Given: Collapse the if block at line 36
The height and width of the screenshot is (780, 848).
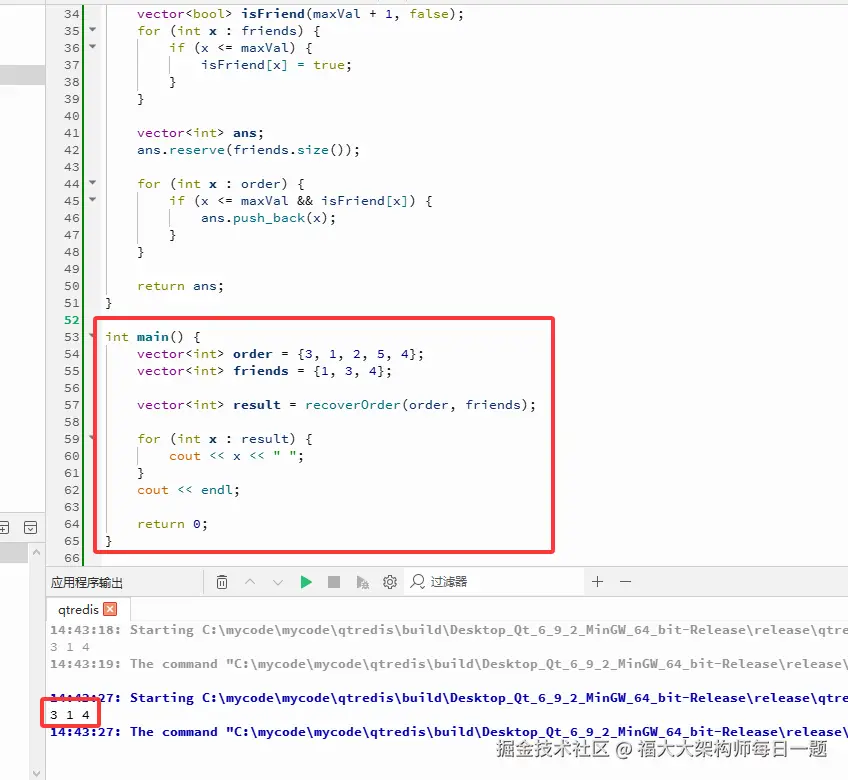Looking at the screenshot, I should (92, 47).
